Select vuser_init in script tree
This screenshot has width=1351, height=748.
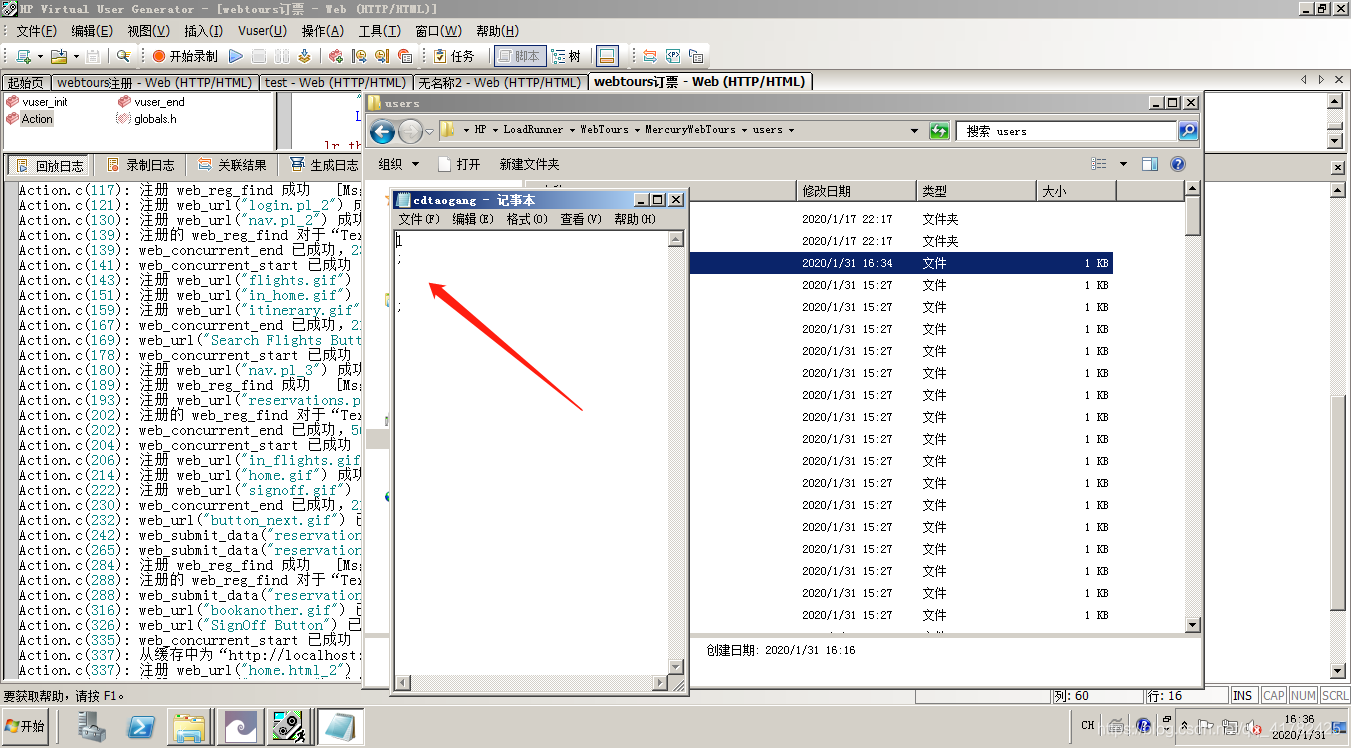point(37,102)
